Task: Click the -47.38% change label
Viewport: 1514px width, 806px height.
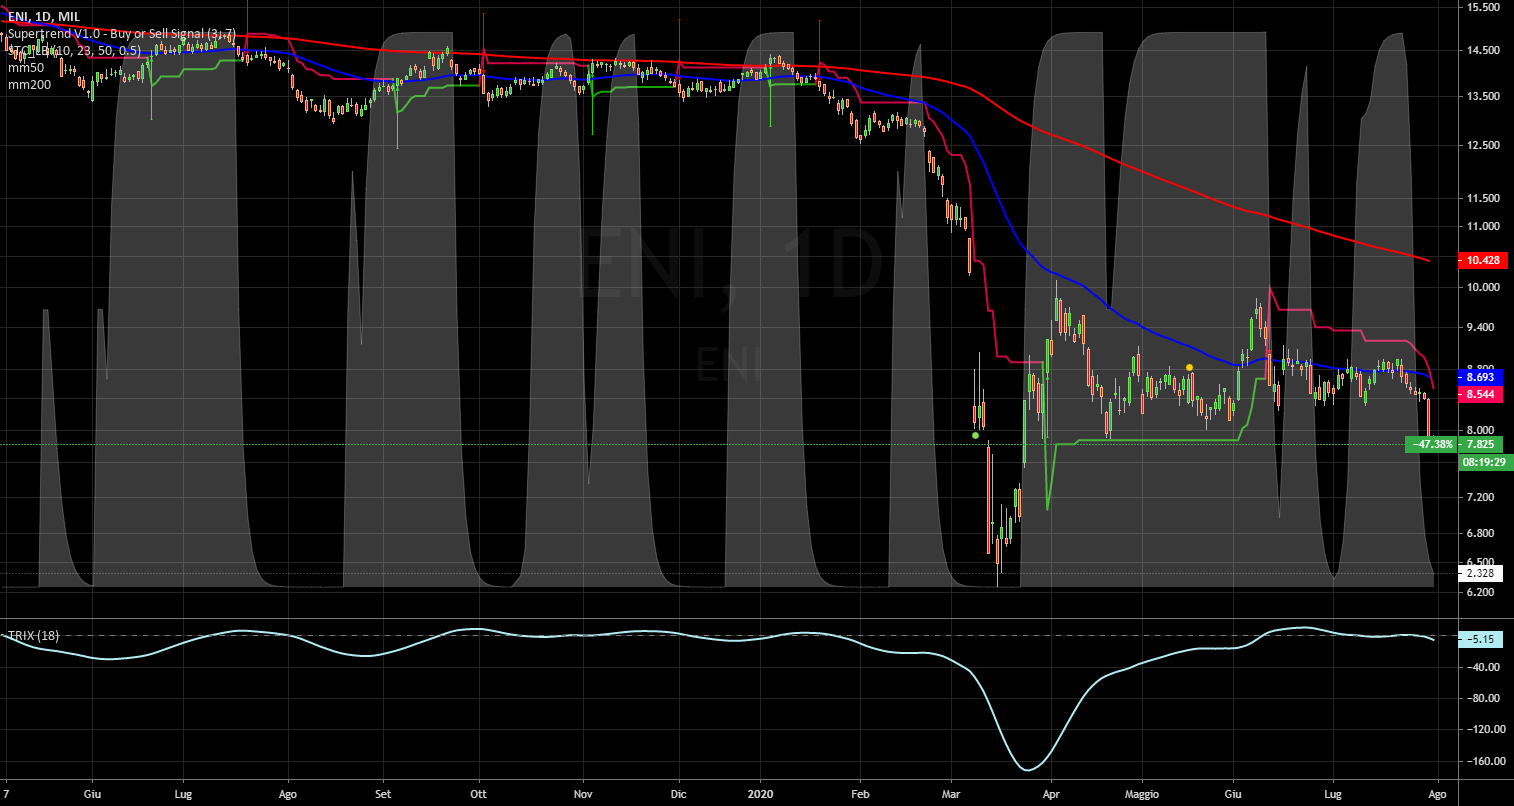Action: (1431, 444)
